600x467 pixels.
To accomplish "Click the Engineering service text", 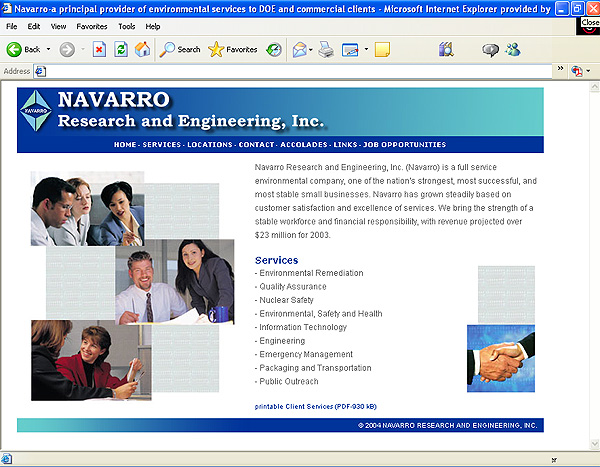I will coord(282,341).
